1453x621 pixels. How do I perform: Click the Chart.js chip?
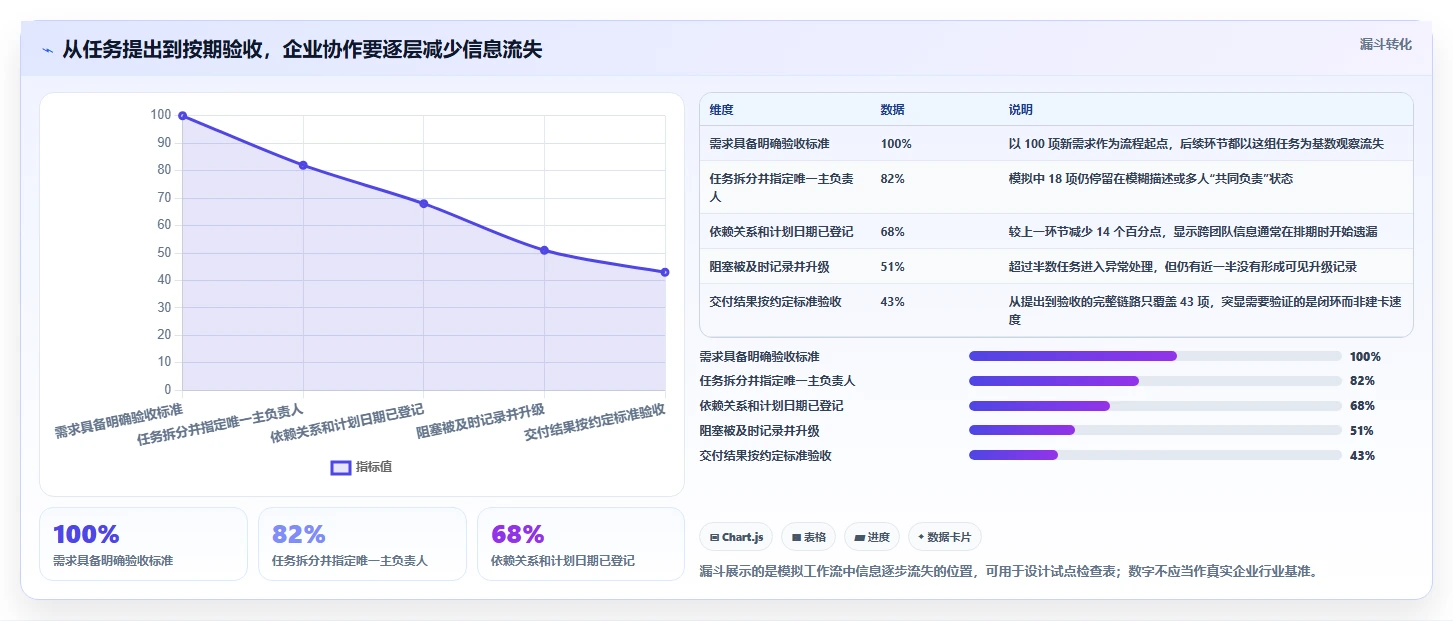736,537
